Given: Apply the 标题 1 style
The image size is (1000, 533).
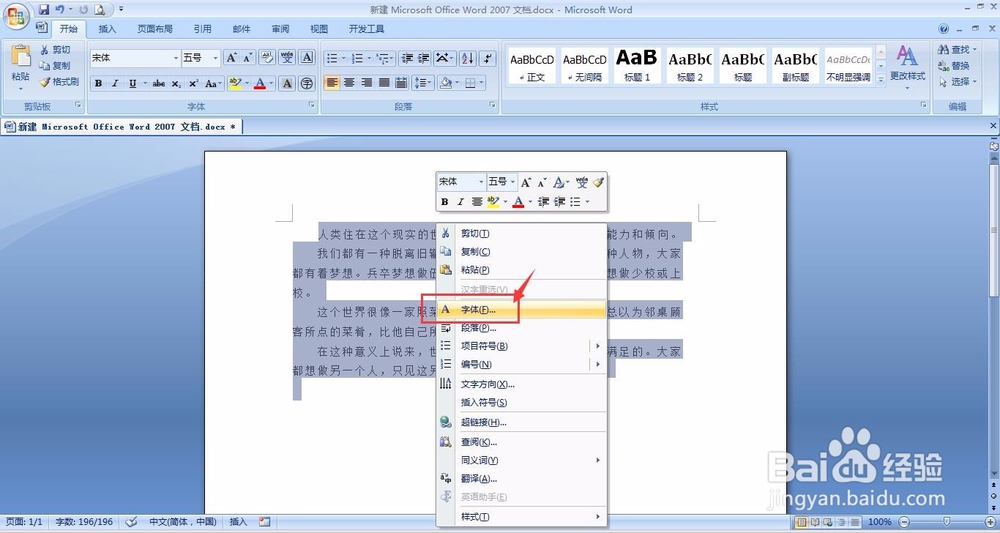Looking at the screenshot, I should pyautogui.click(x=636, y=65).
